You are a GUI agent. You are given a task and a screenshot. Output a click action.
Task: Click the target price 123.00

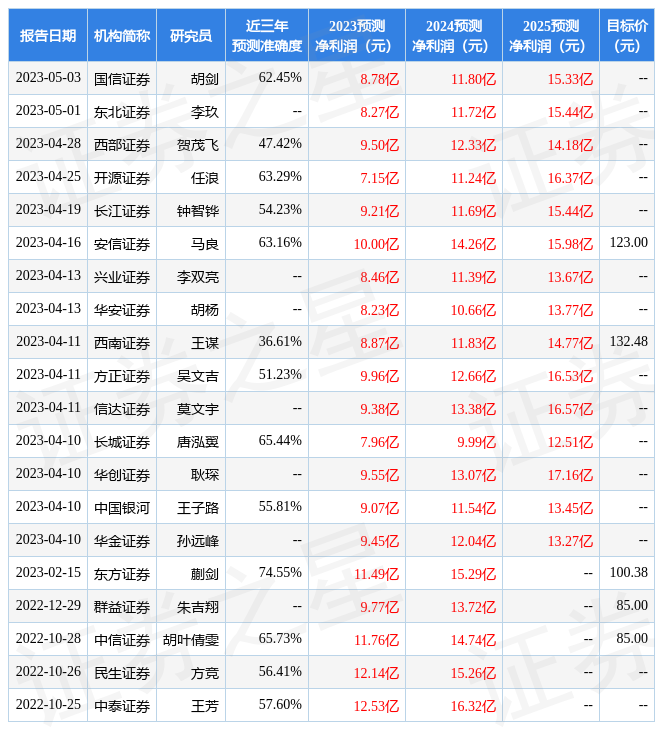coord(628,243)
